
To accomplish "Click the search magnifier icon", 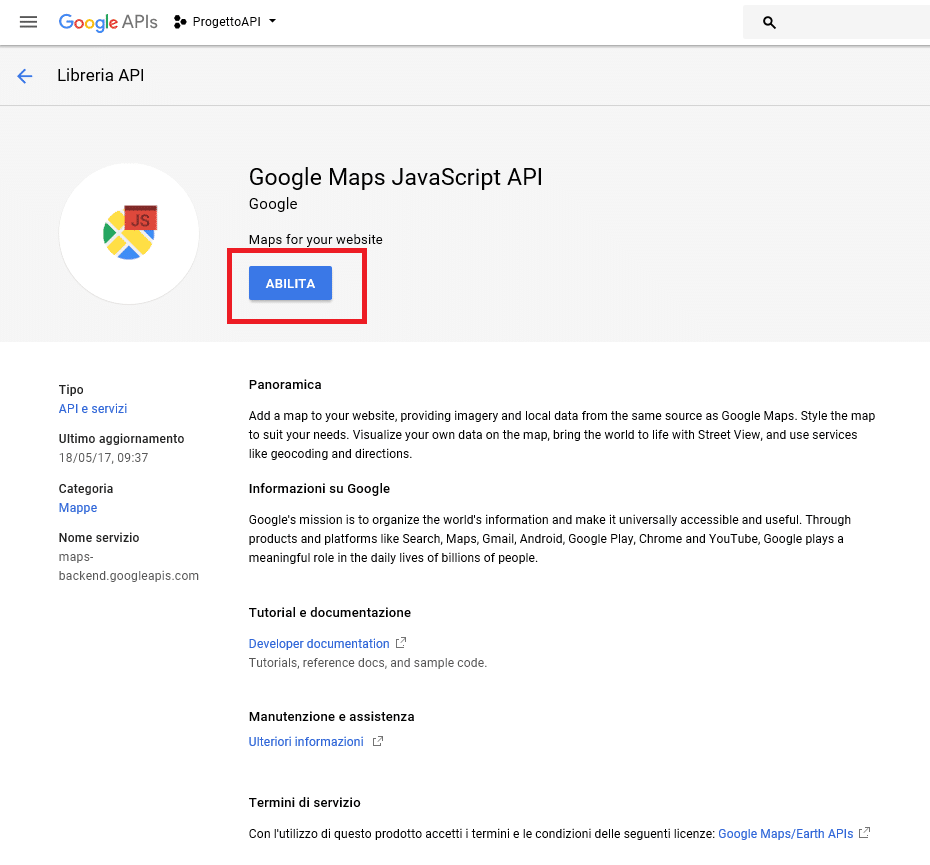I will 769,23.
